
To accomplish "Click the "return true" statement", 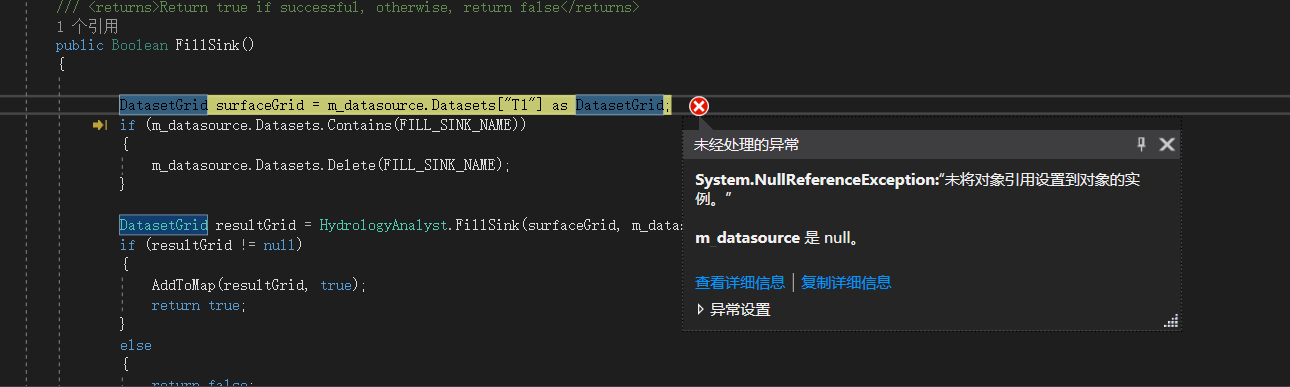I will (198, 305).
